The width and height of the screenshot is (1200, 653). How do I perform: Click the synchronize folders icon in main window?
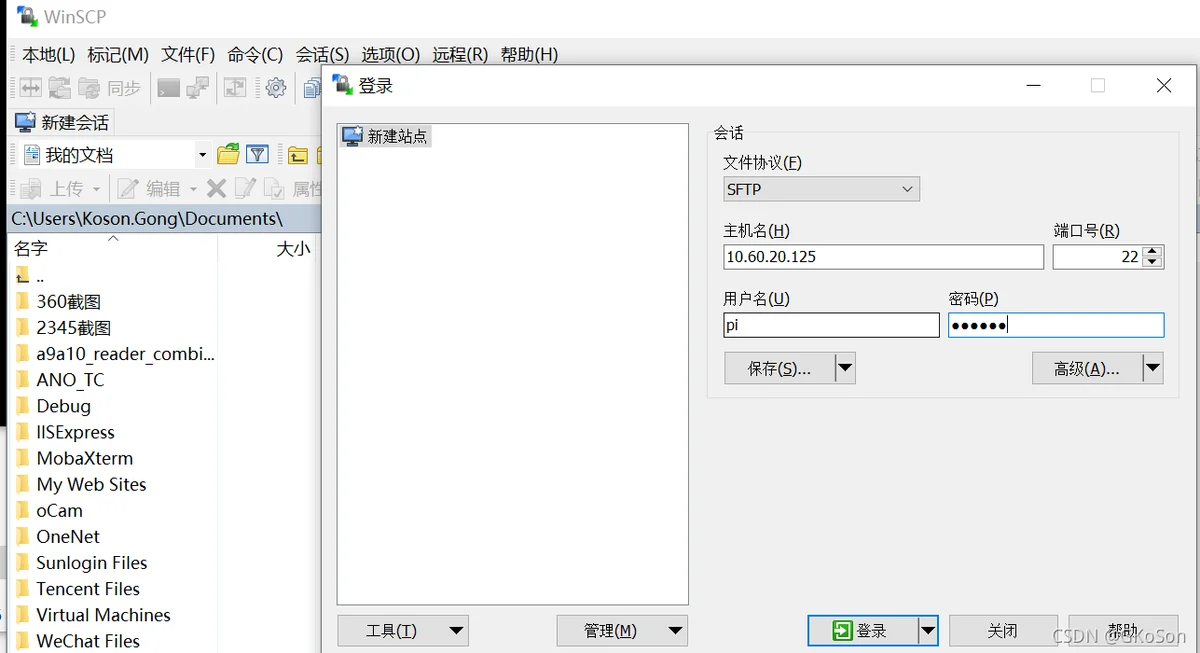point(60,88)
